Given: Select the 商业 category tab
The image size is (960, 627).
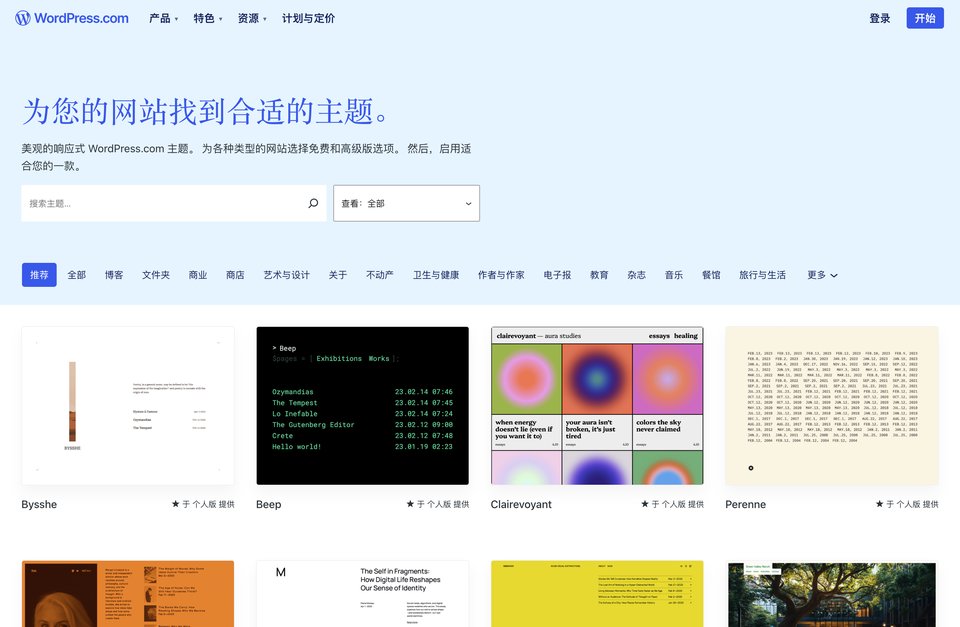Looking at the screenshot, I should (198, 275).
